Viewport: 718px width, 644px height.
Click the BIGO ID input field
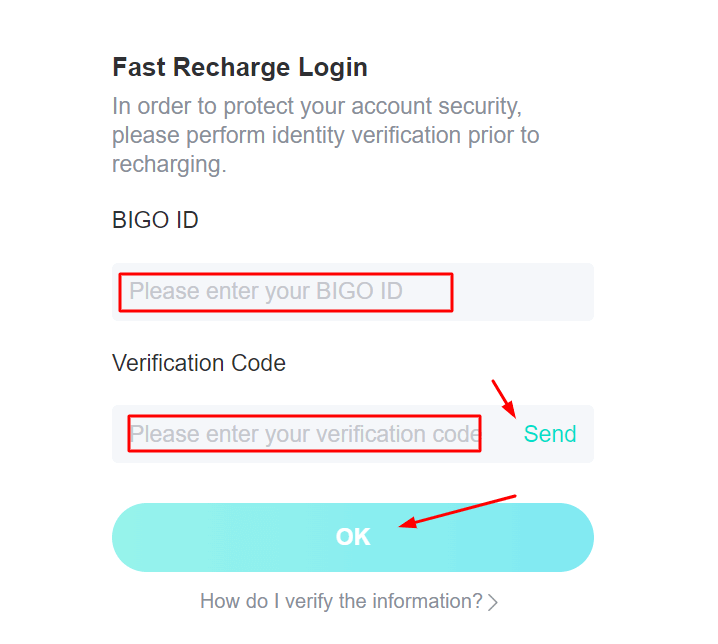[352, 292]
